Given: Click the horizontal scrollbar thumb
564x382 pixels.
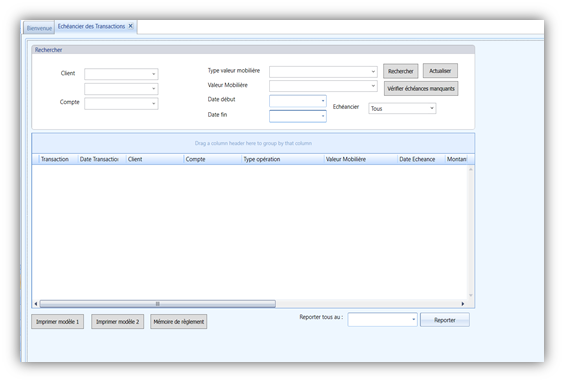Looking at the screenshot, I should (x=158, y=304).
